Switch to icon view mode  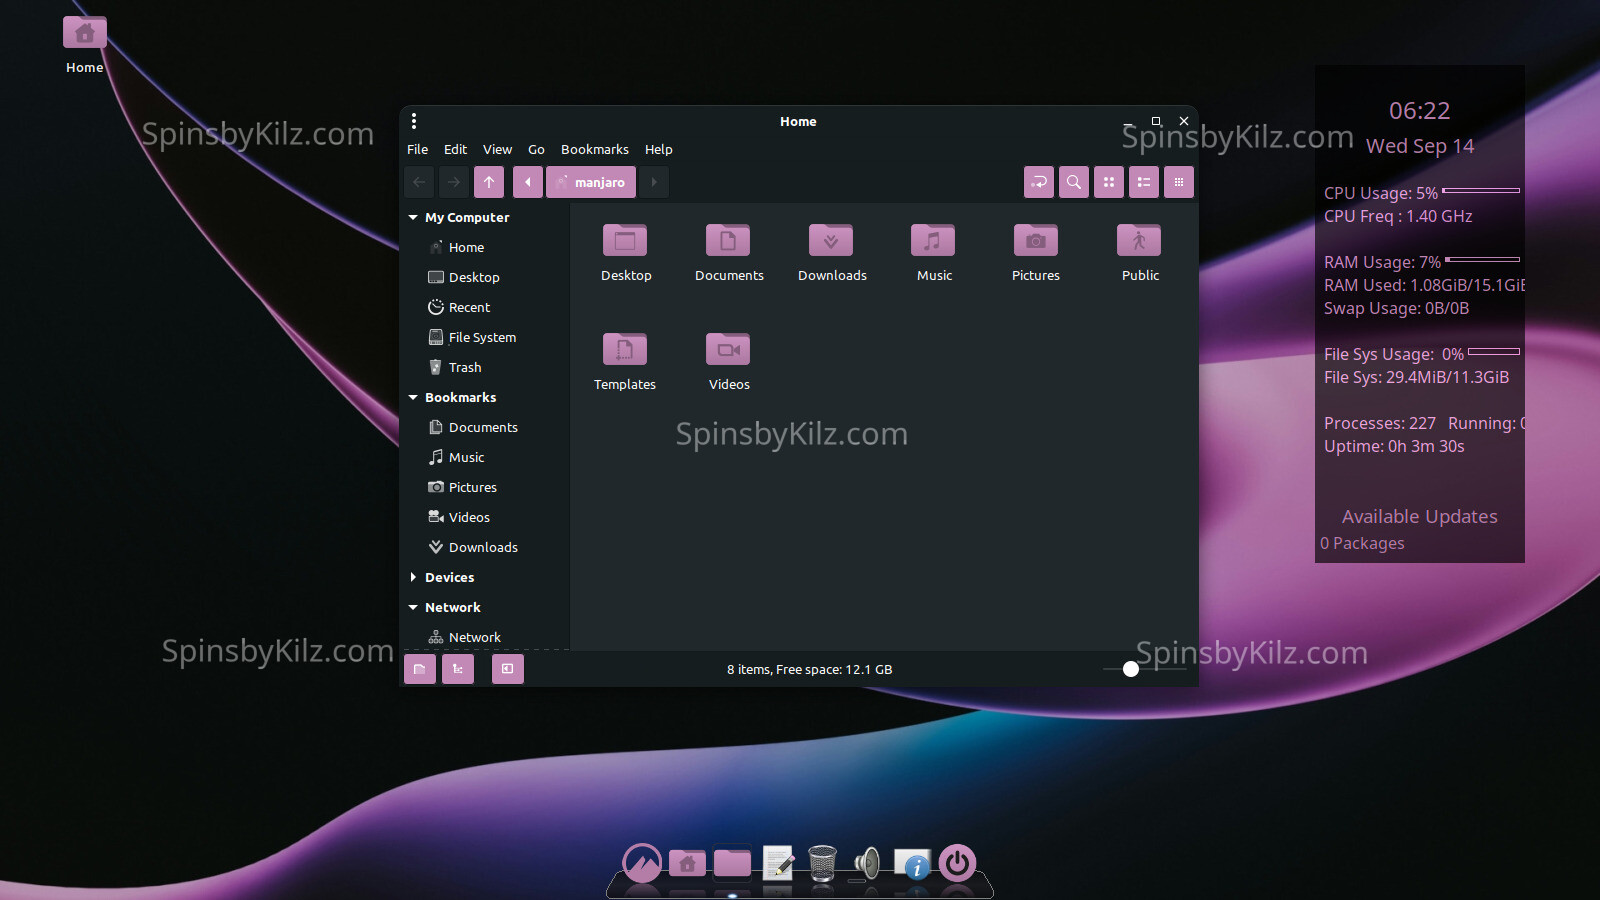click(1109, 182)
